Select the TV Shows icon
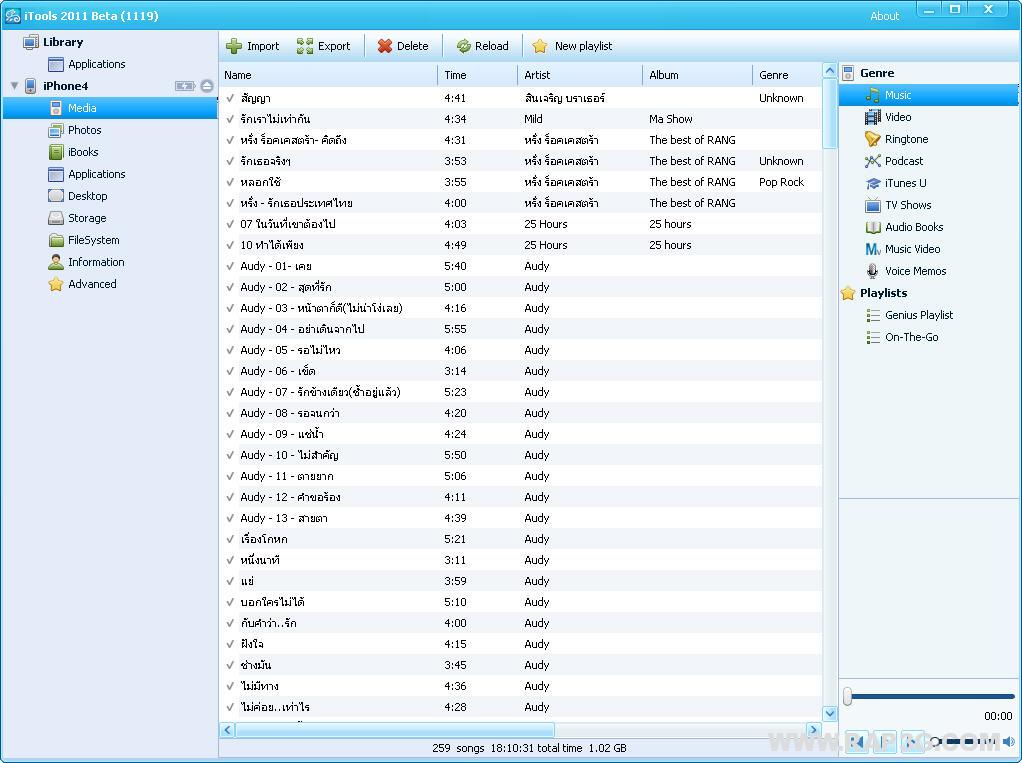Screen dimensions: 1022x763 point(873,205)
